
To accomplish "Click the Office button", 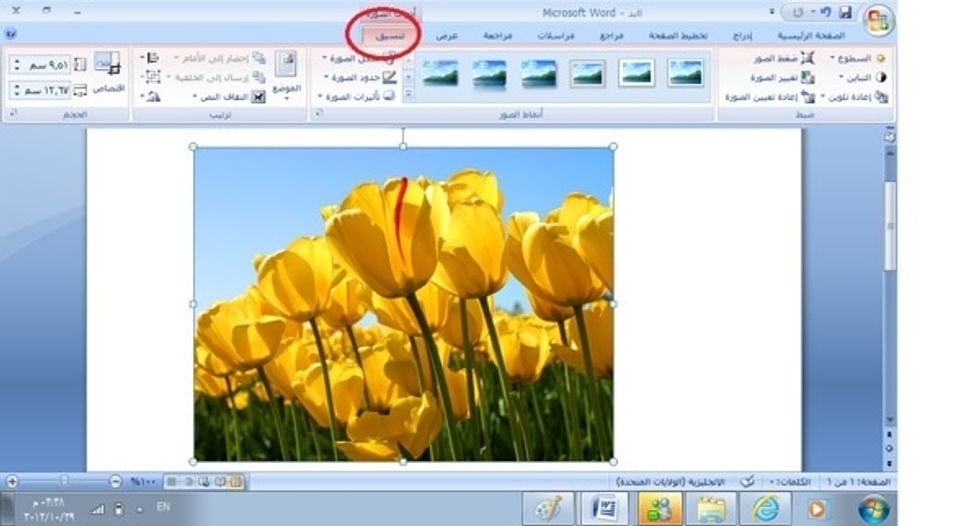I will click(x=877, y=19).
